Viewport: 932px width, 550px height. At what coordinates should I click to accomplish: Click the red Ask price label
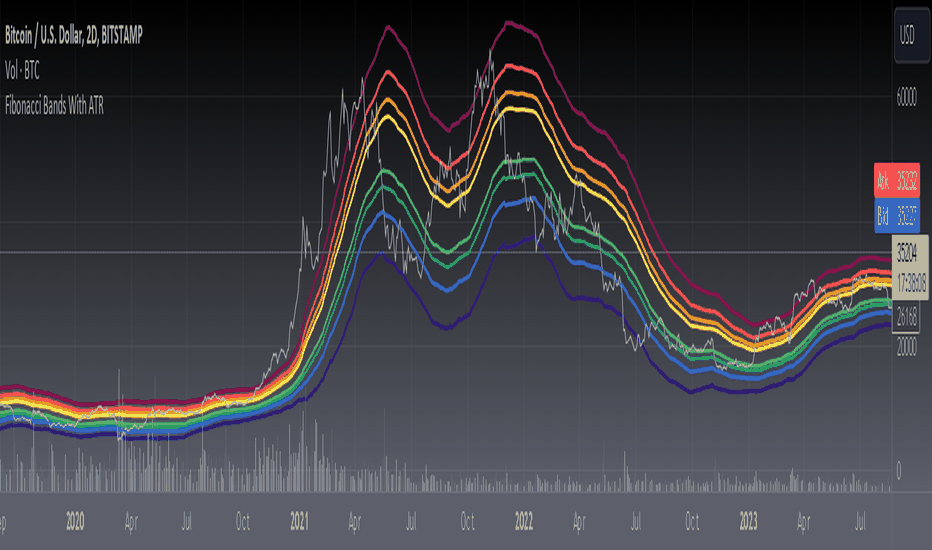(897, 180)
